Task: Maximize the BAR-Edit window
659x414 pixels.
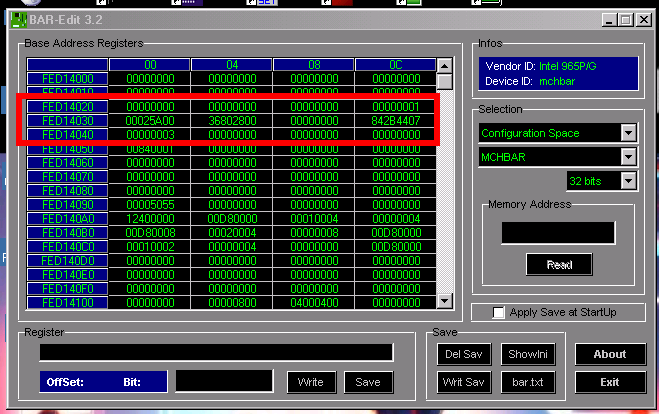Action: pyautogui.click(x=626, y=20)
